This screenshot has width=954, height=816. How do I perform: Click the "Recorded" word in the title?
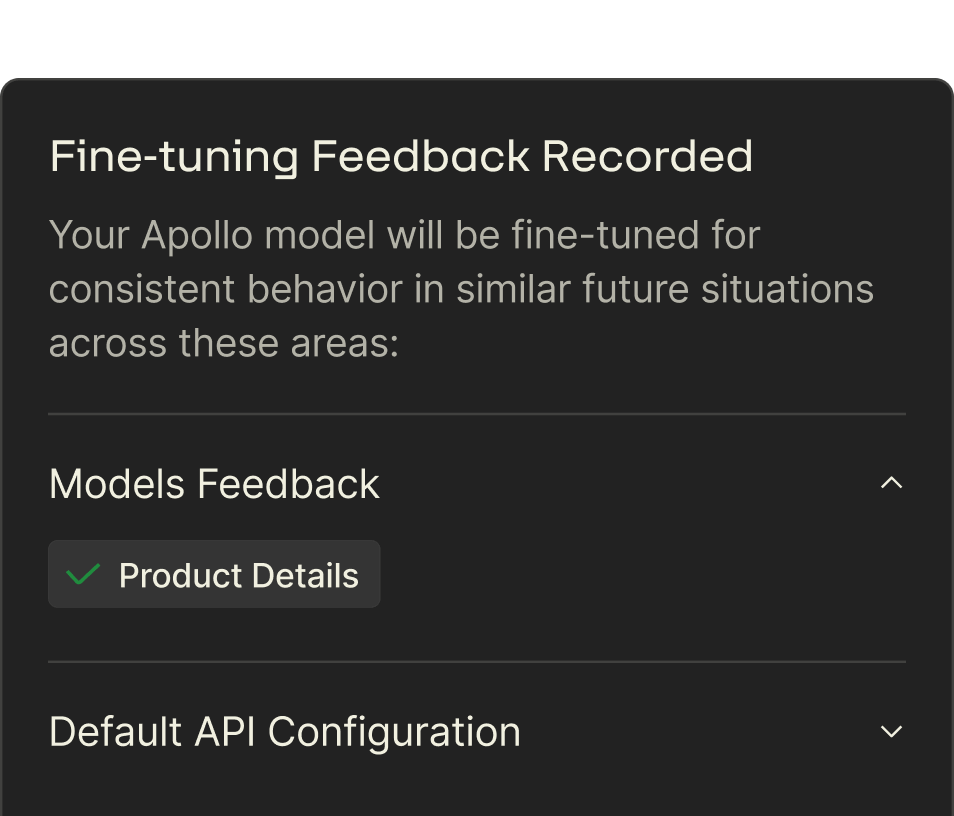647,157
